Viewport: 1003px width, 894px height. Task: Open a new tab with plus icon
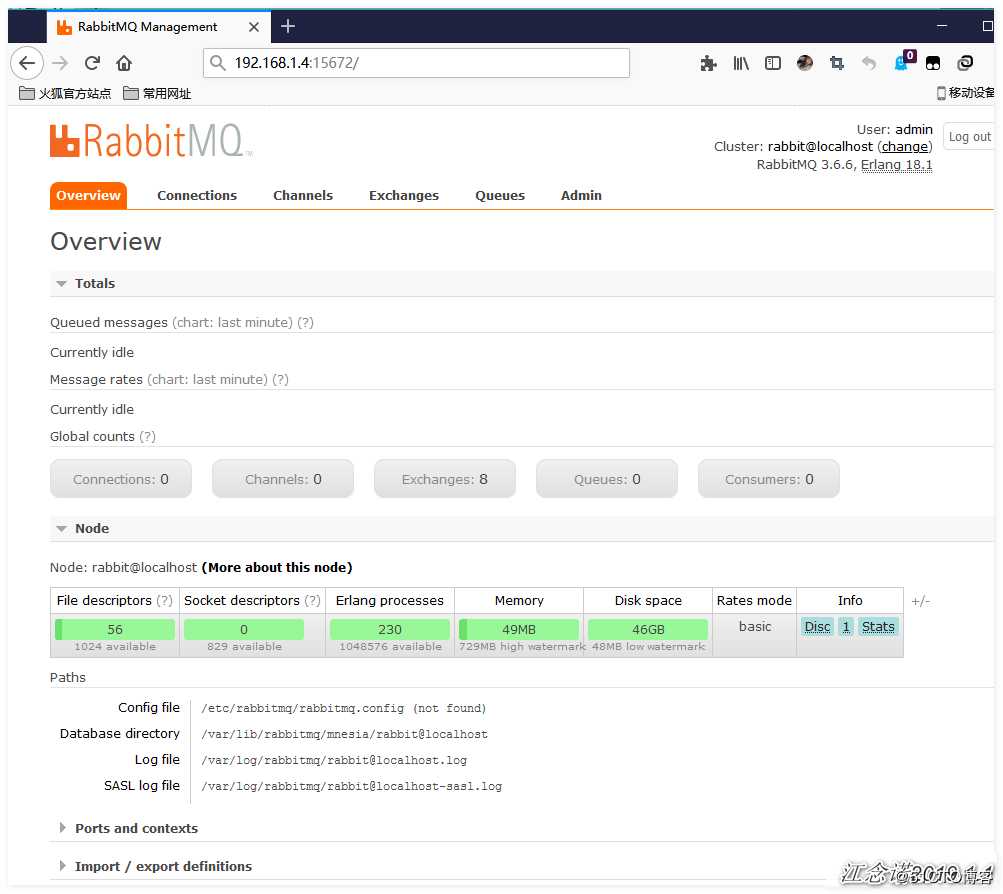coord(288,26)
